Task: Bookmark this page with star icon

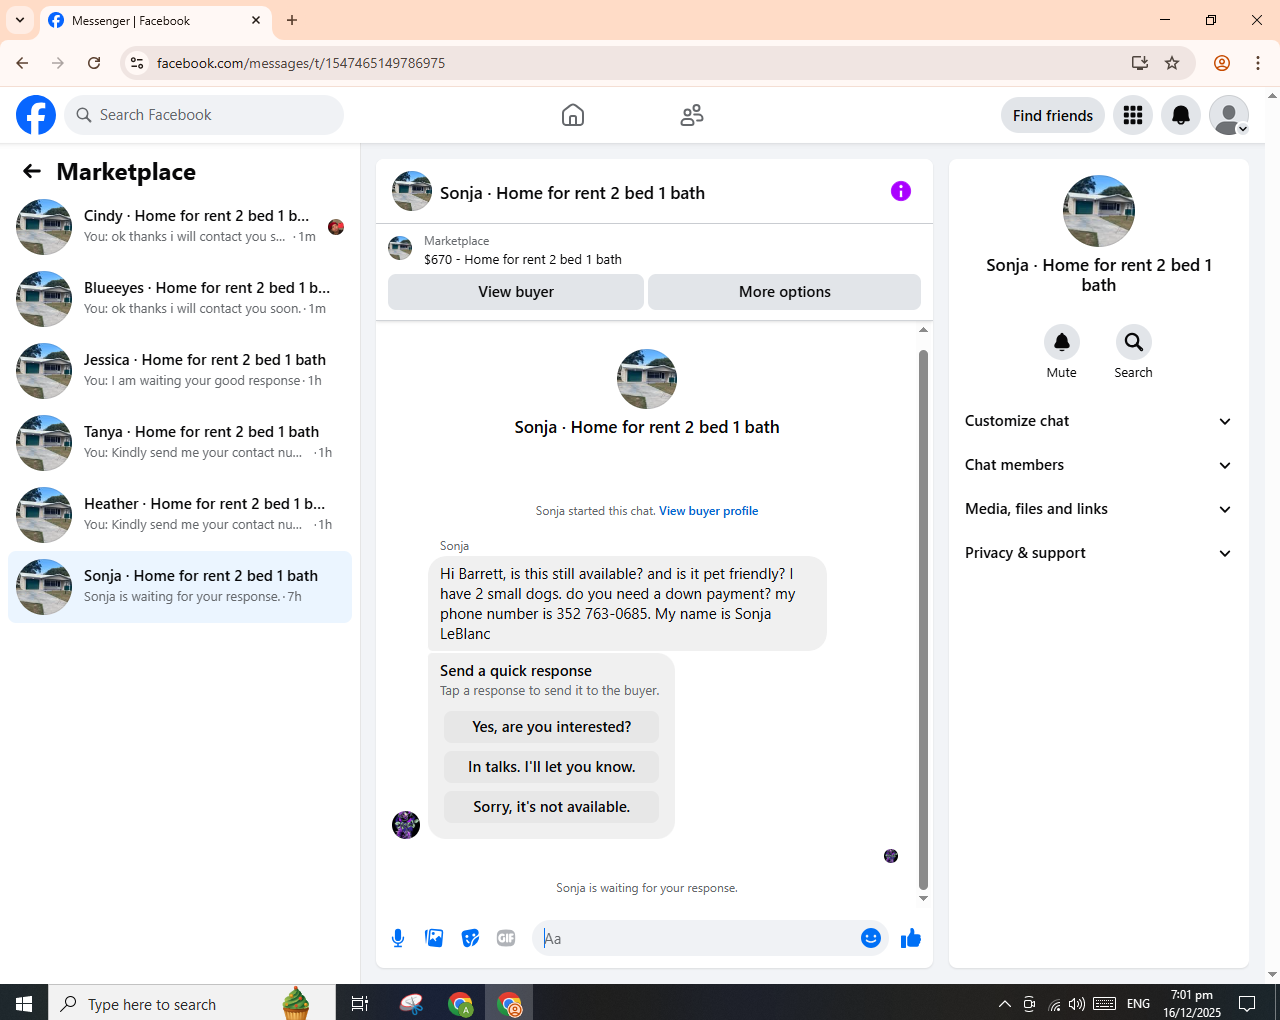Action: 1172,63
